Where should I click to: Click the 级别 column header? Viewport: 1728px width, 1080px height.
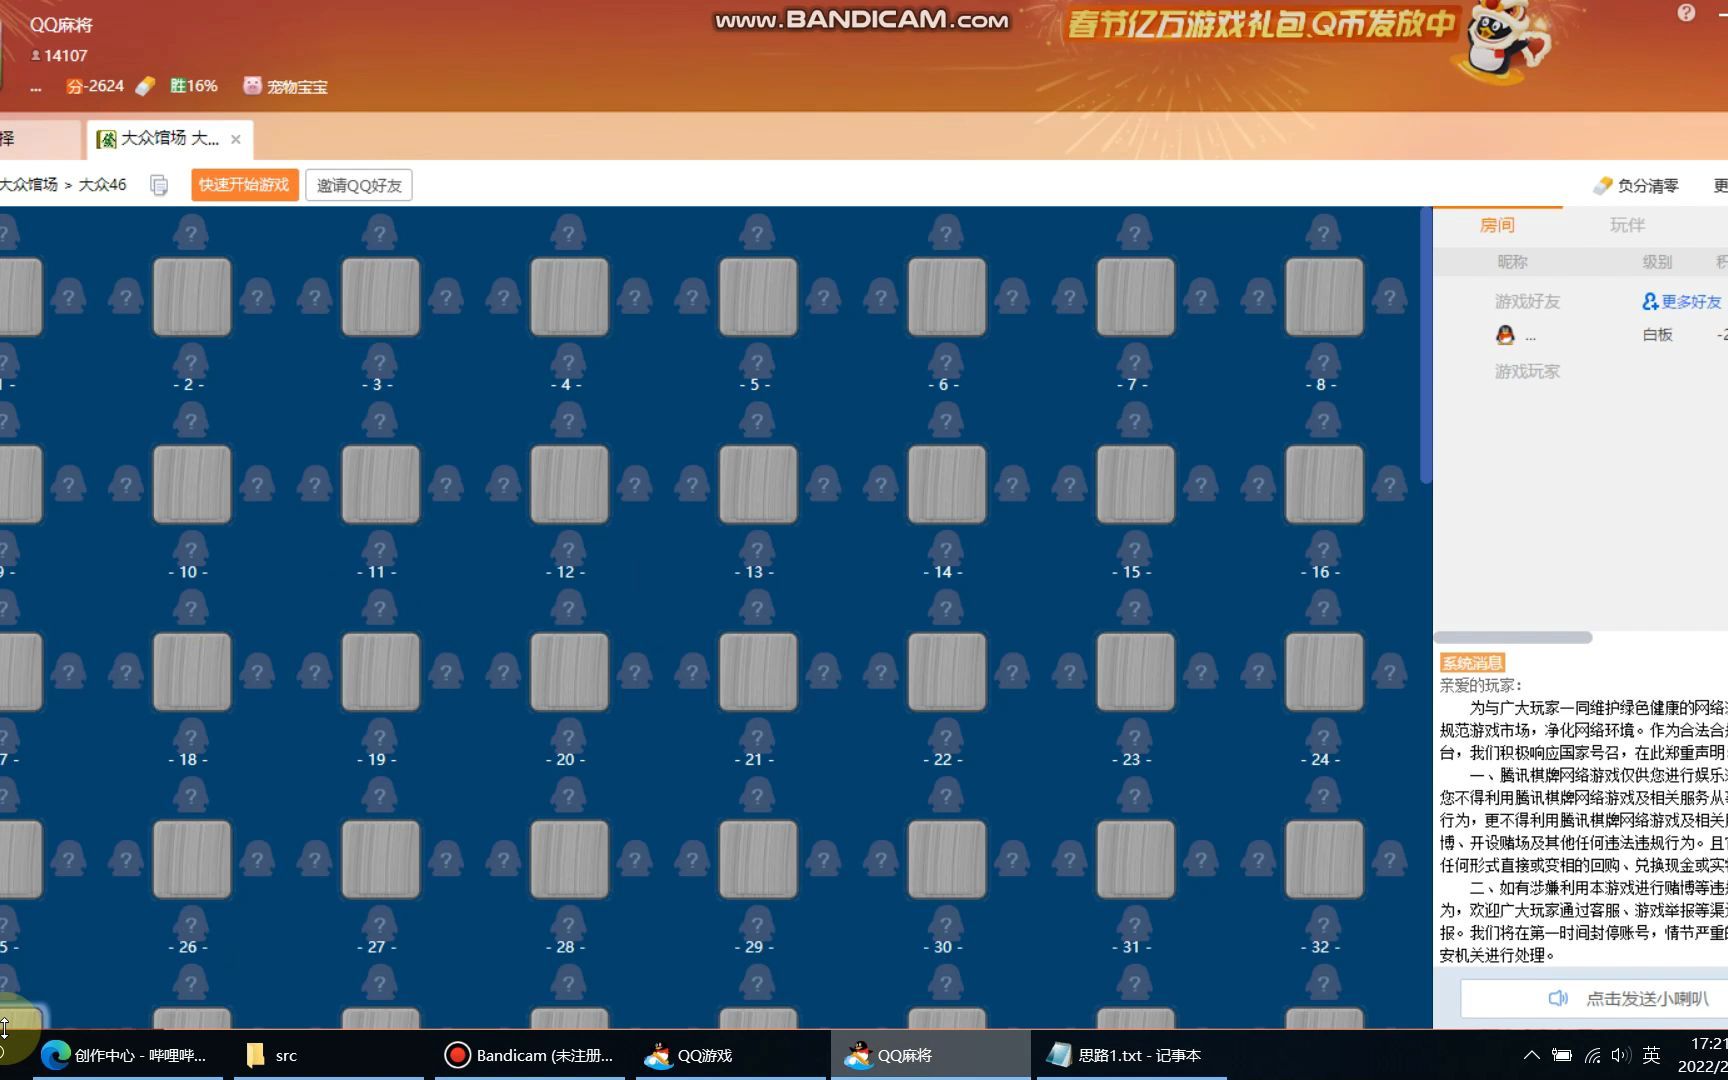tap(1657, 262)
